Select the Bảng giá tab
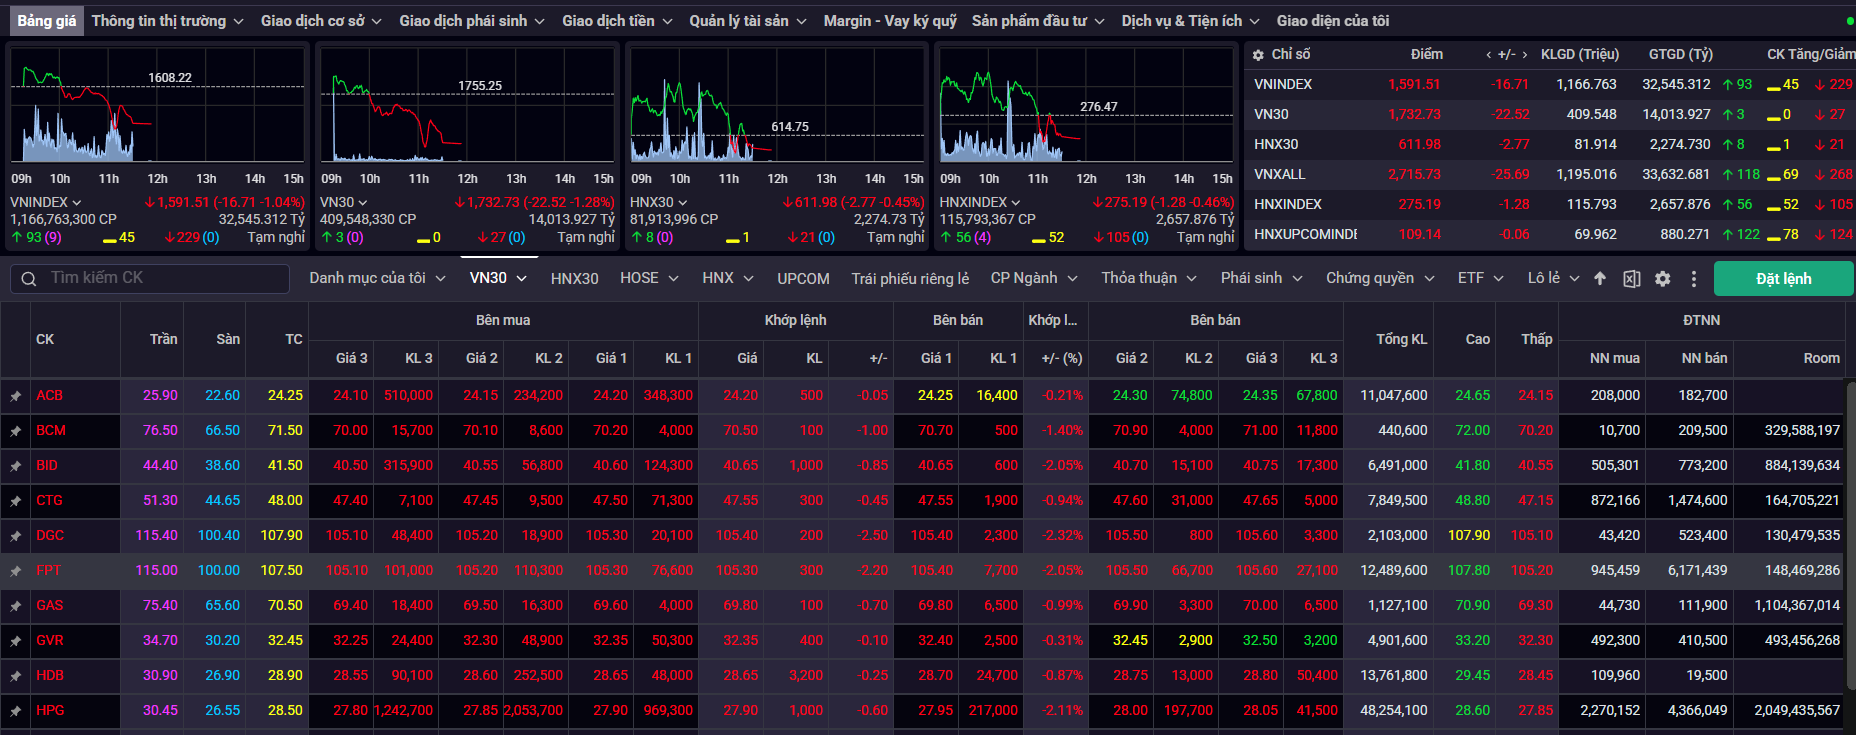This screenshot has height=735, width=1856. pos(46,21)
